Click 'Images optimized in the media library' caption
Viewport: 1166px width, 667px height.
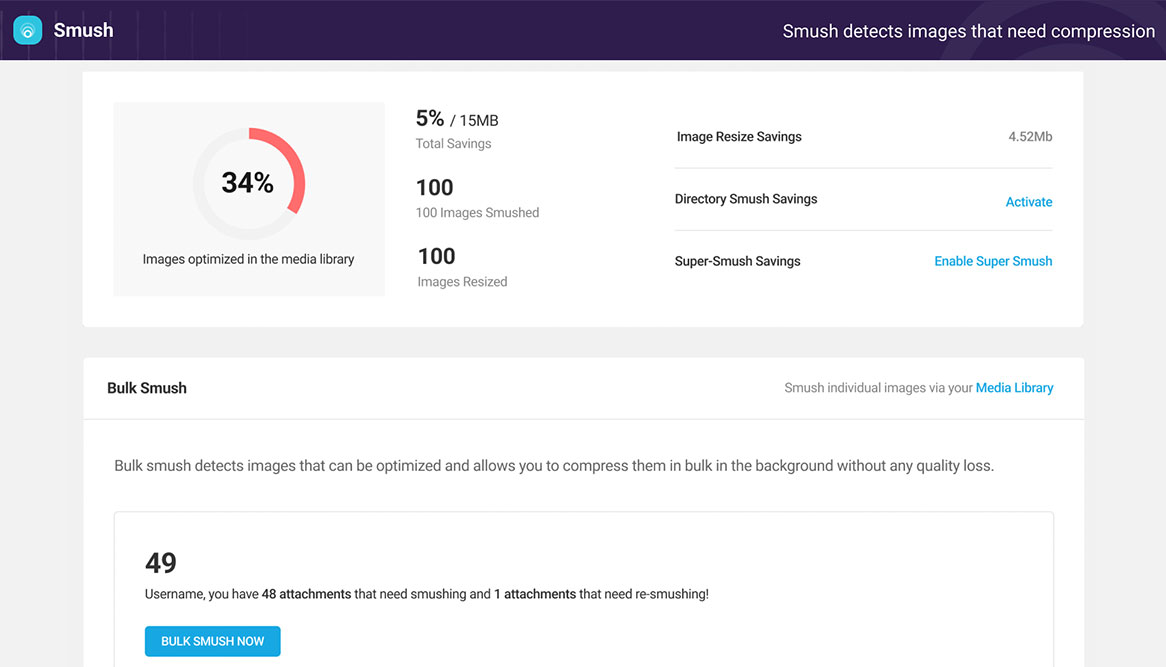(248, 260)
